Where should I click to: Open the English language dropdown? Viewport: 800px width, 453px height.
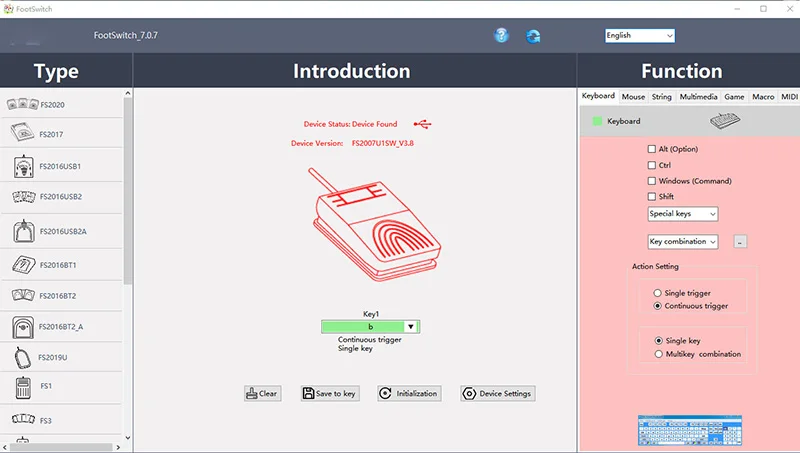pos(640,35)
